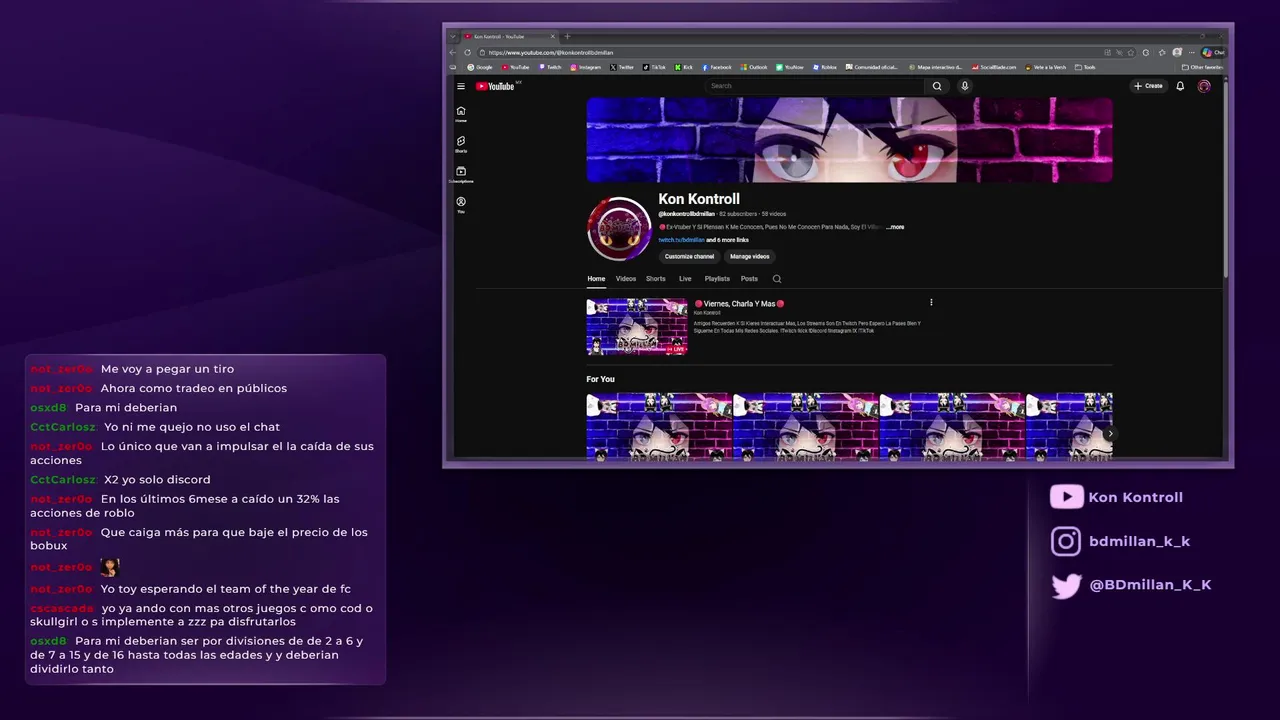Switch to the Shorts channel tab
Screen dimensions: 1280x720
coord(656,279)
